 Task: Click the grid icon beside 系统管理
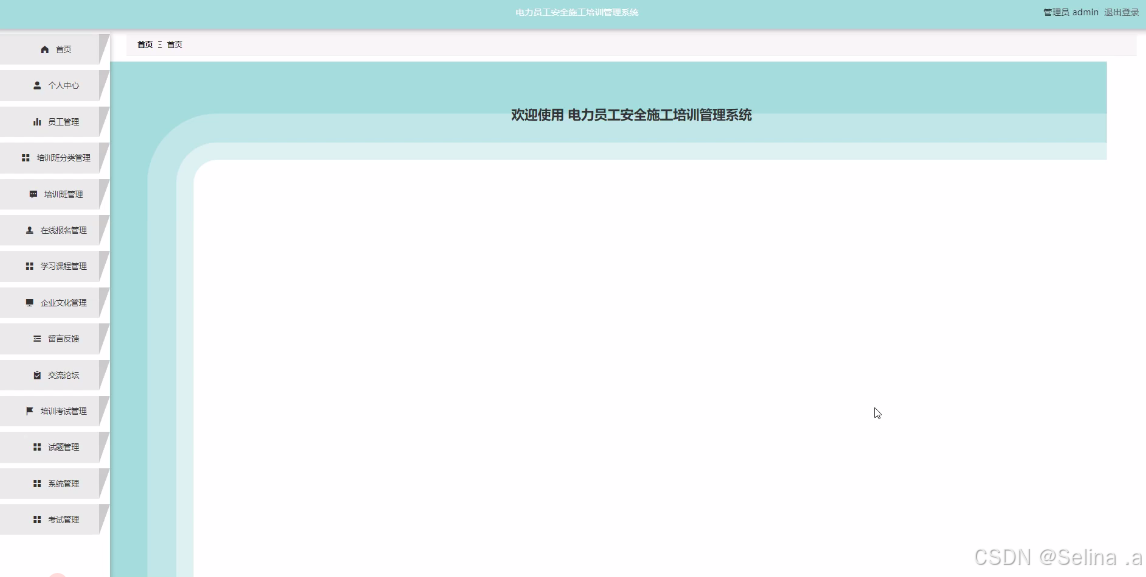[37, 483]
